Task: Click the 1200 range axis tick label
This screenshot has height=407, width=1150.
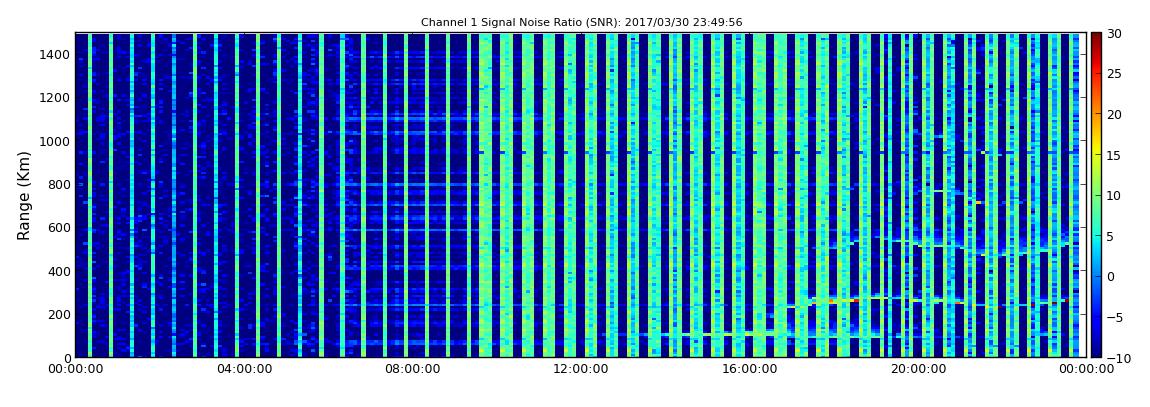Action: pos(55,98)
